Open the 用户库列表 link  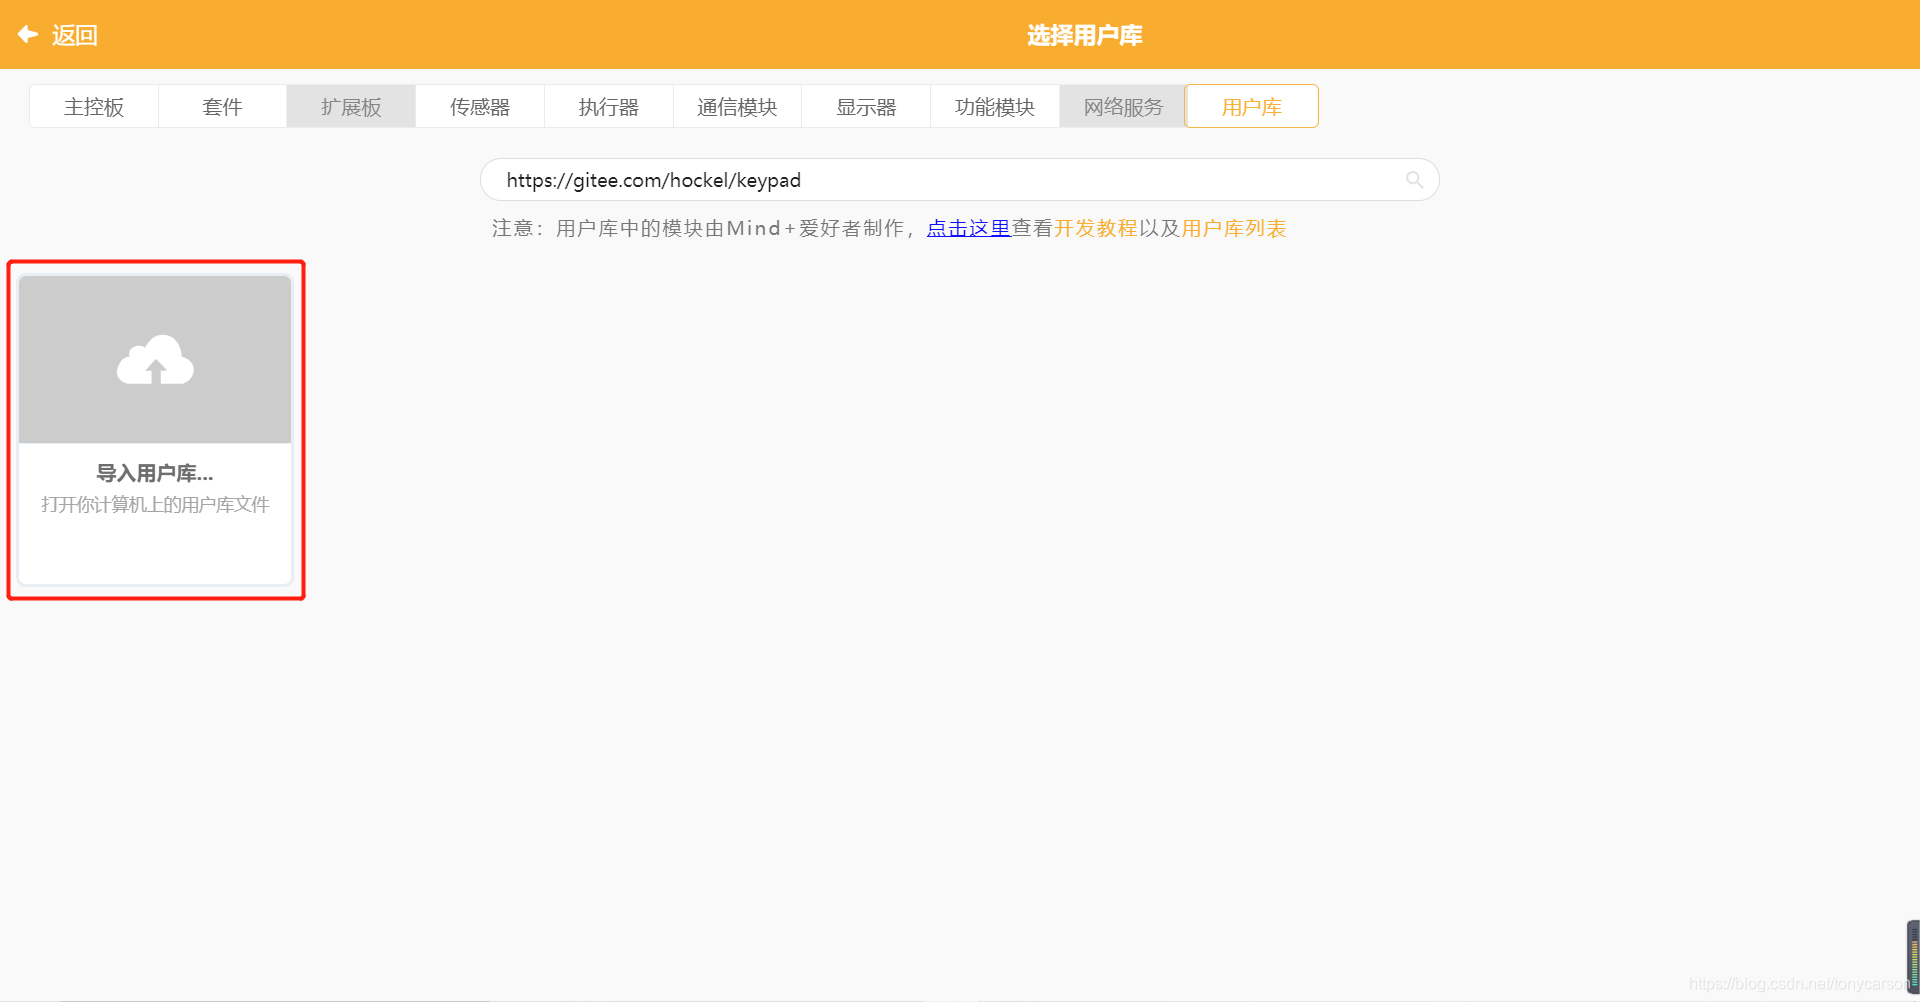1232,228
